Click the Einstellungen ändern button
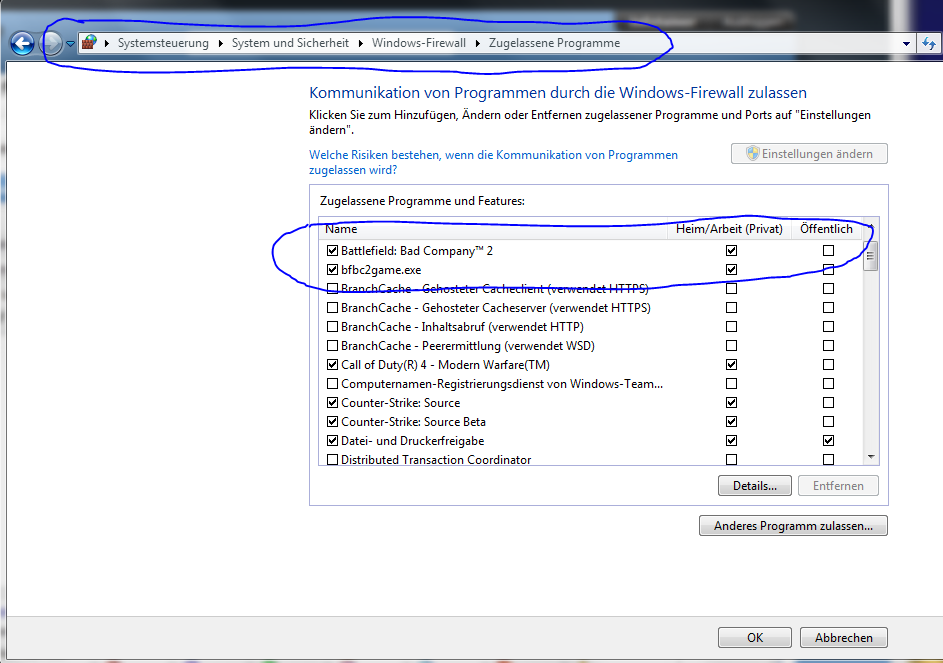The image size is (943, 663). coord(809,153)
